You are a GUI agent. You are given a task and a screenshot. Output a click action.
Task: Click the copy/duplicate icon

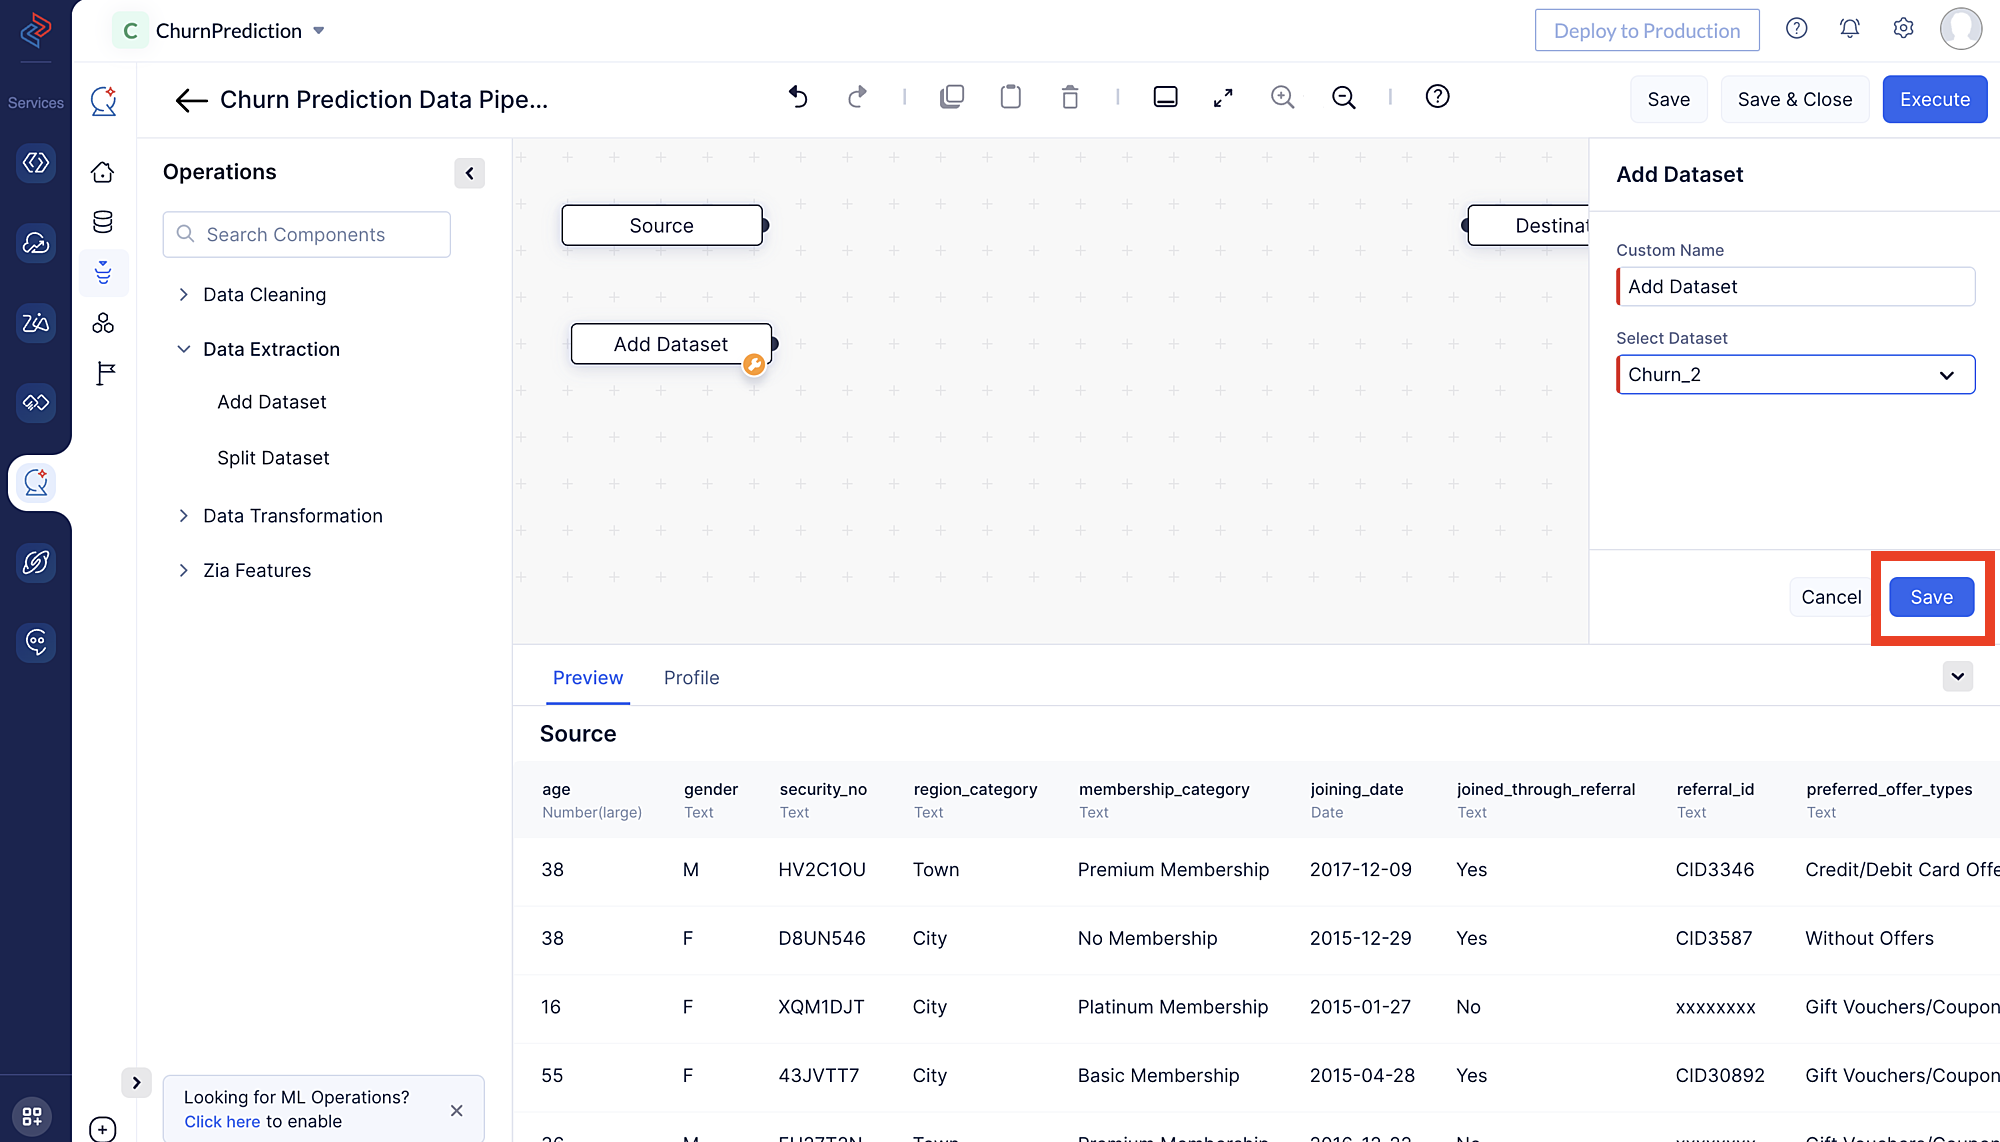(951, 98)
